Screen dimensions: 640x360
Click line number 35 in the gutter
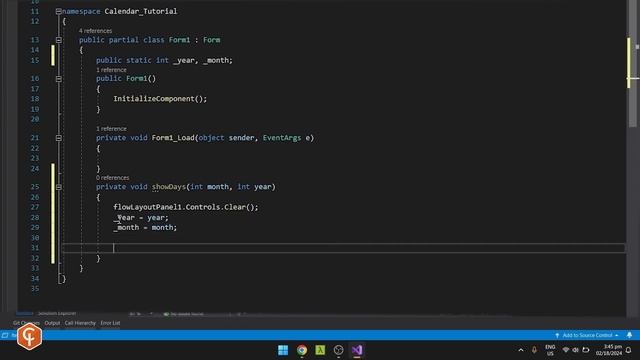tap(35, 289)
